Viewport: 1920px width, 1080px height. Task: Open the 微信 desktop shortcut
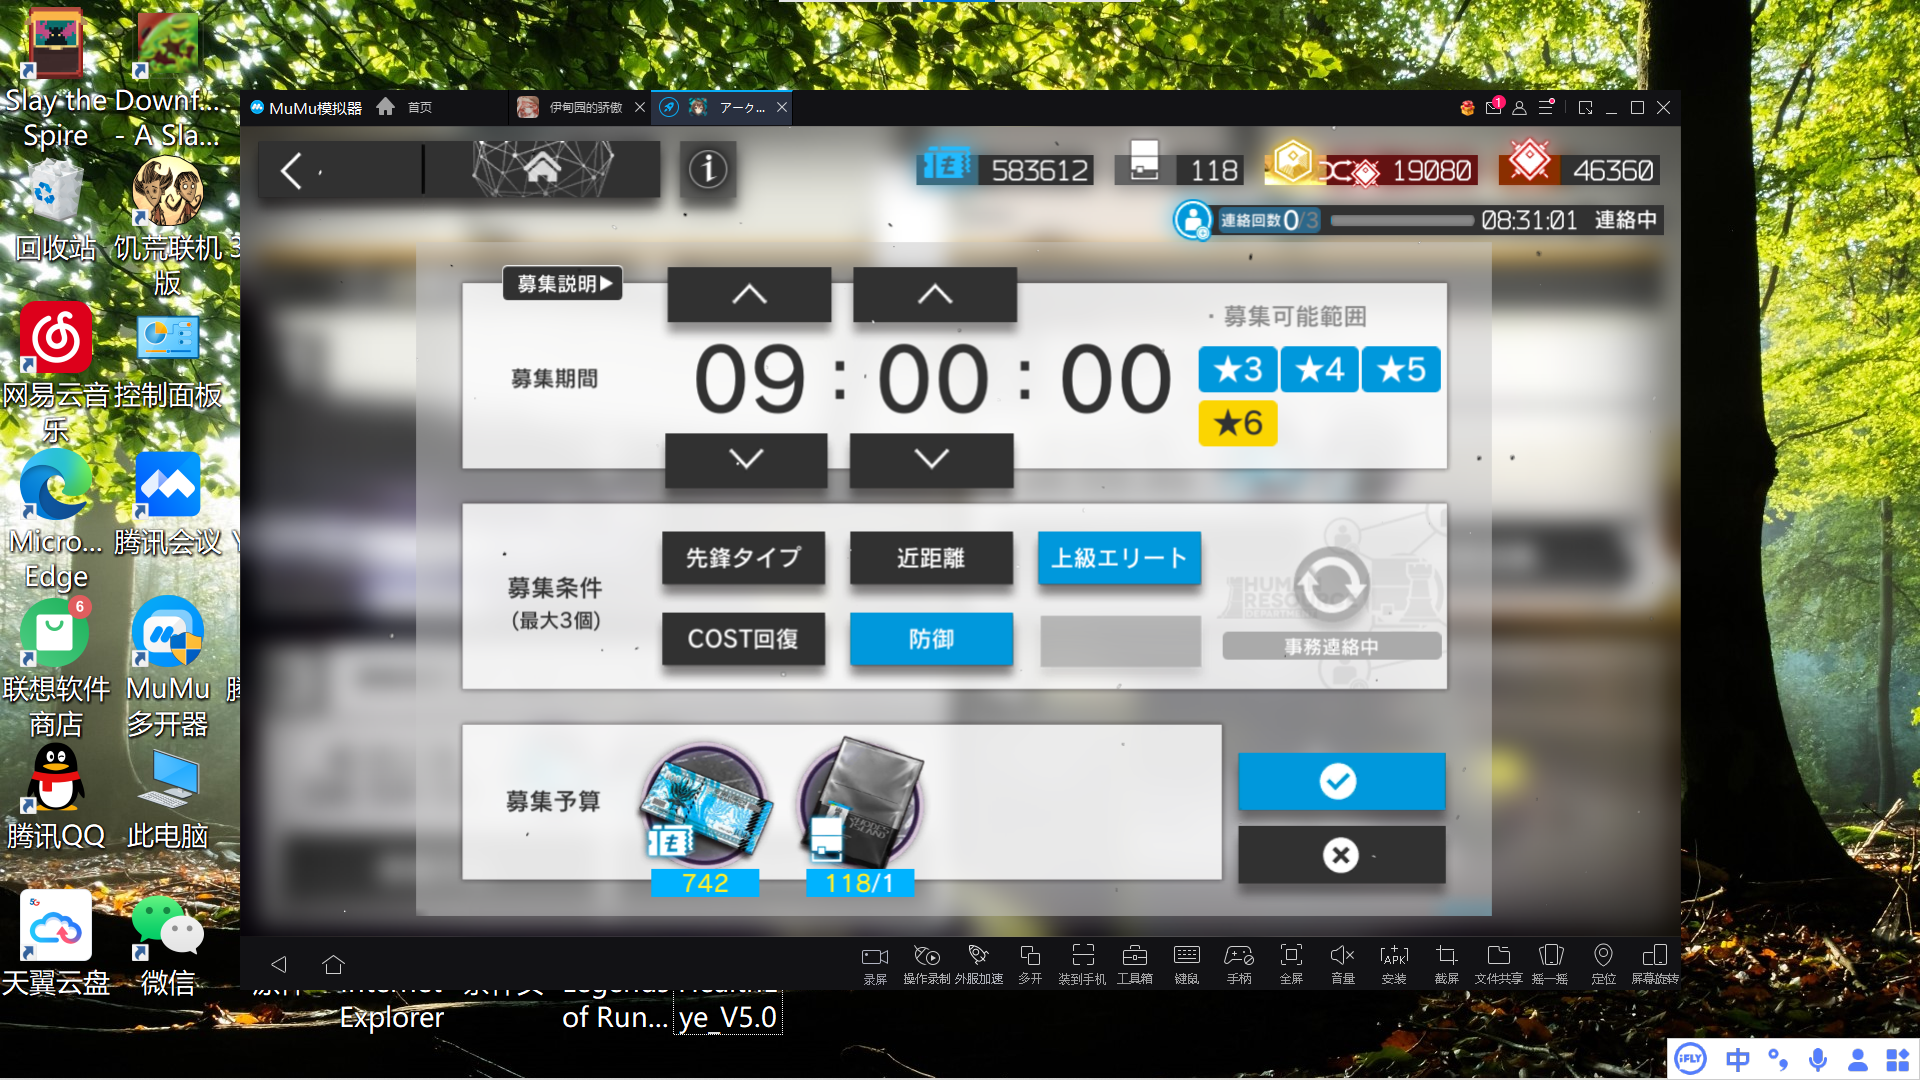point(168,945)
